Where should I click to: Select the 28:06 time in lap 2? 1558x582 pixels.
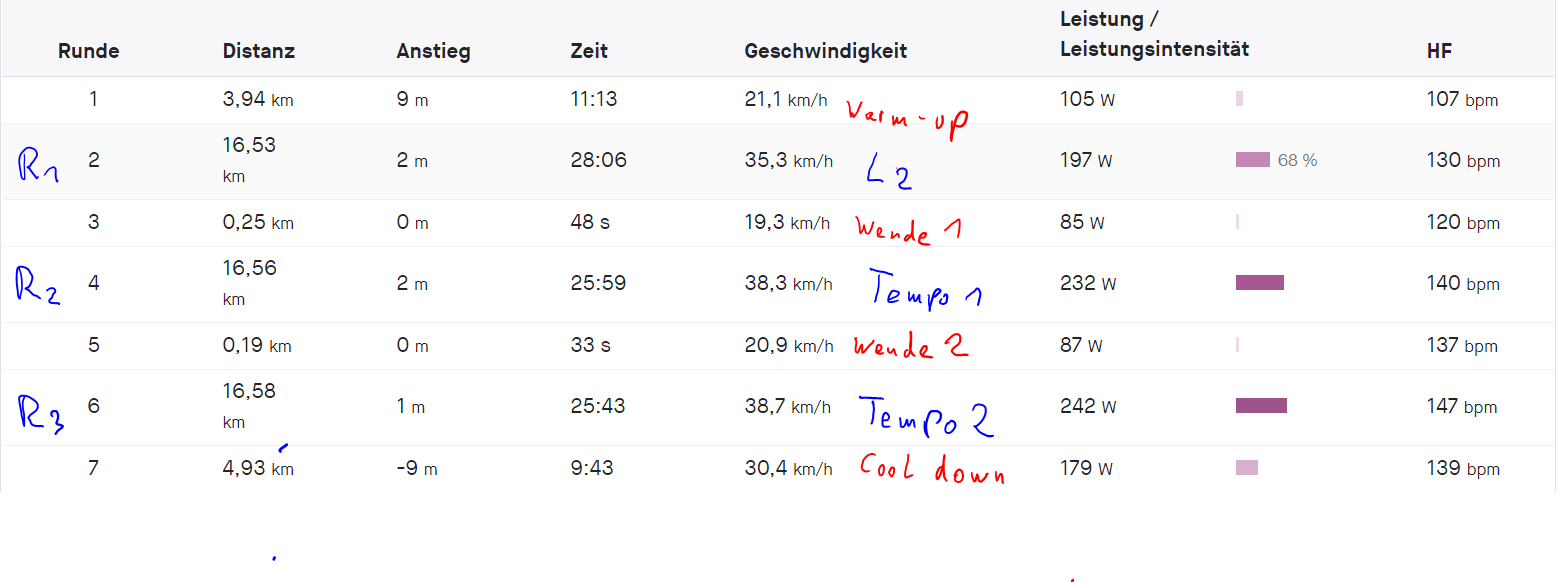pyautogui.click(x=598, y=160)
